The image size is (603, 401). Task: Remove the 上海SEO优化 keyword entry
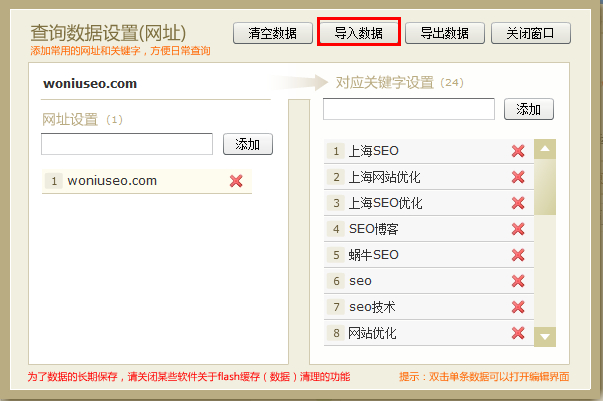[518, 203]
